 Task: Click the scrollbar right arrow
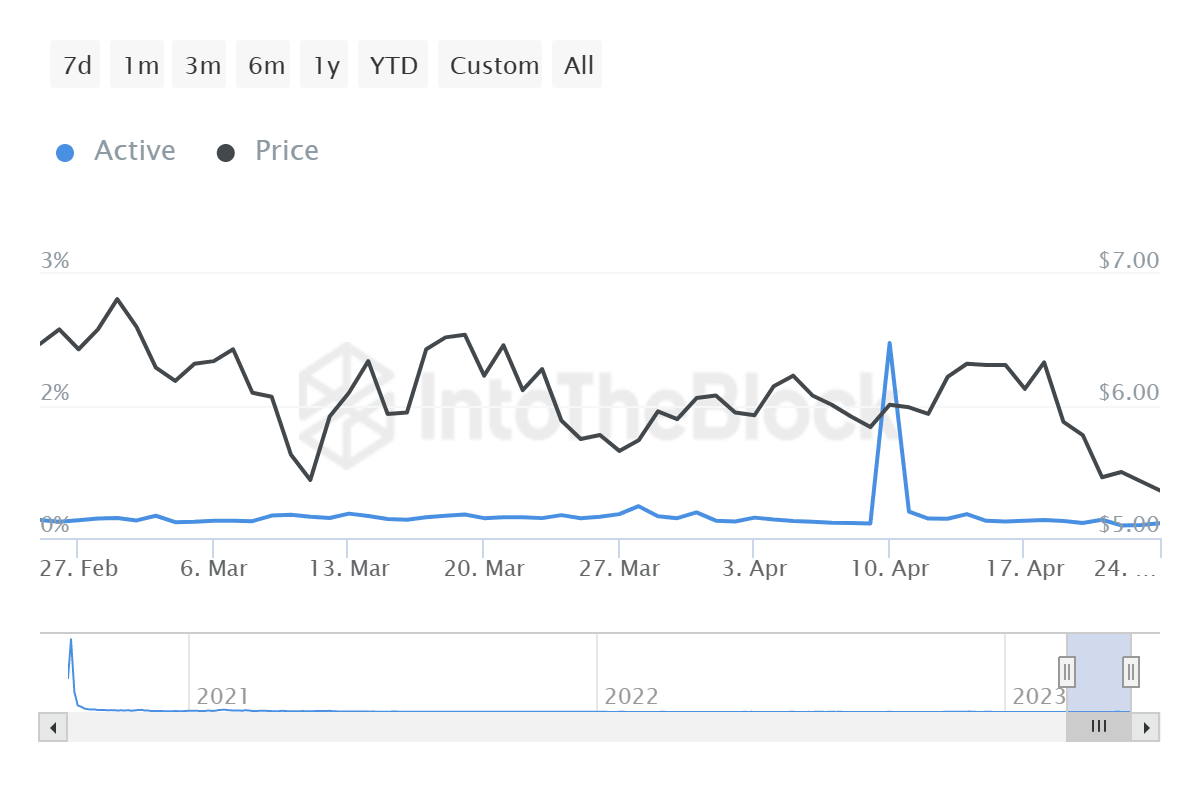(x=1147, y=727)
